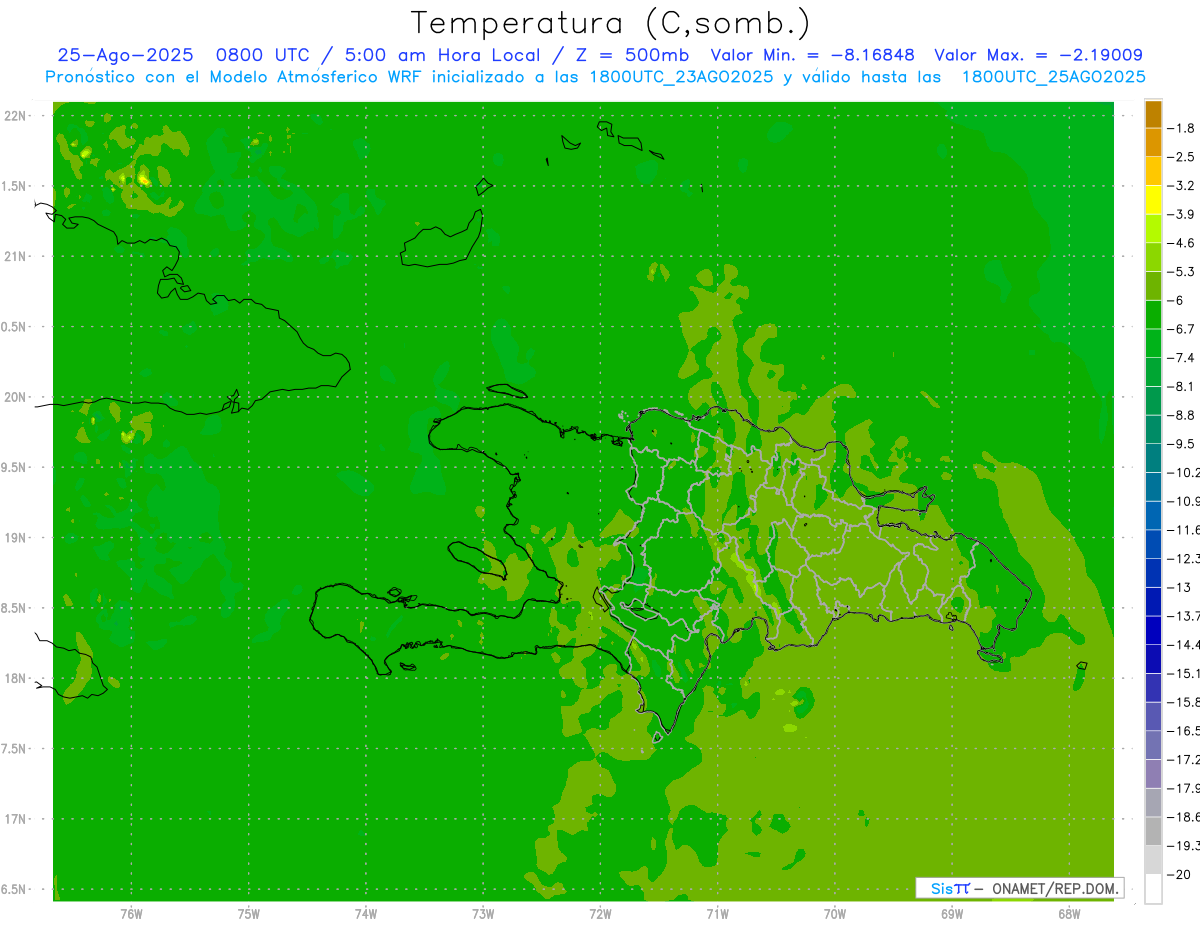Viewport: 1200px width, 927px height.
Task: Click the '71W' longitude label
Action: pyautogui.click(x=717, y=914)
